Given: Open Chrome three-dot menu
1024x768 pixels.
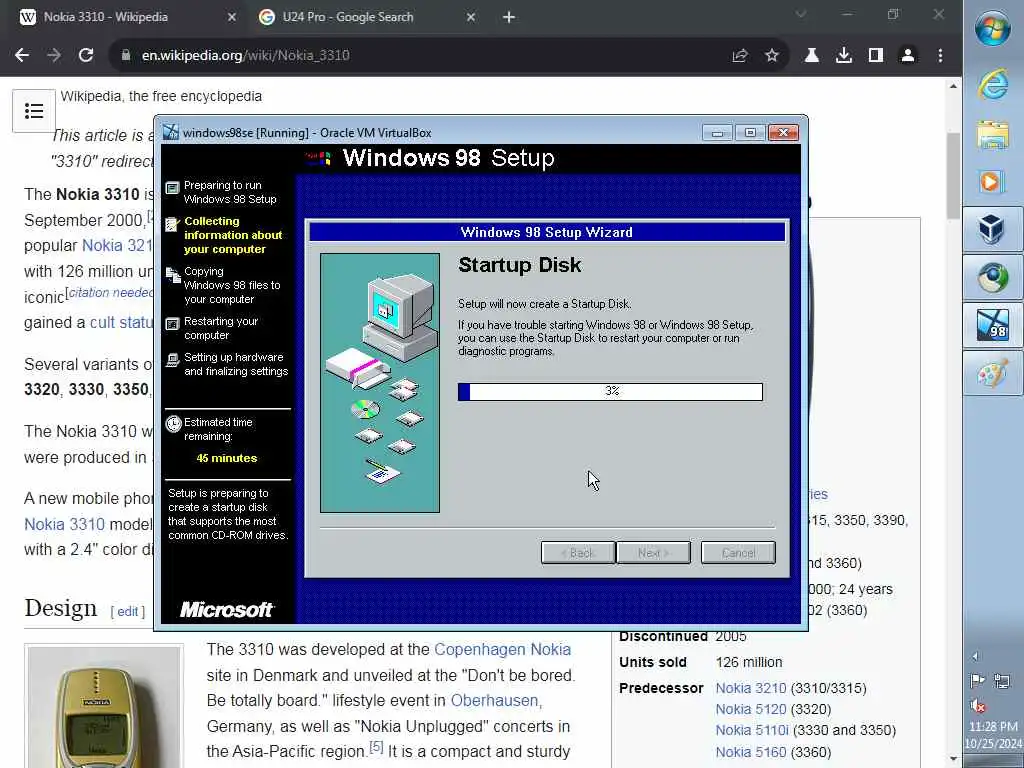Looking at the screenshot, I should [x=940, y=56].
